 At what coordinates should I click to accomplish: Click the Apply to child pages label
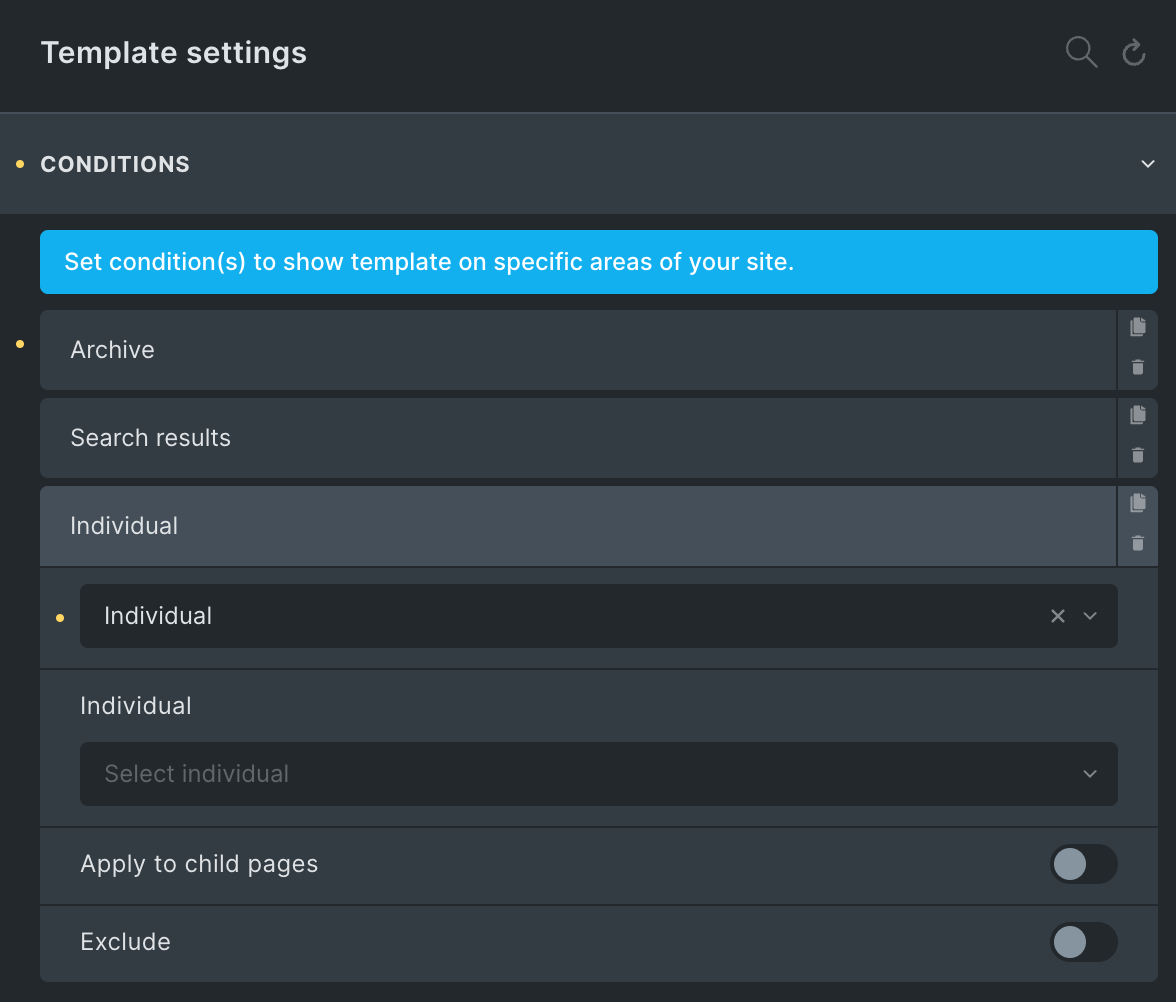pos(199,864)
